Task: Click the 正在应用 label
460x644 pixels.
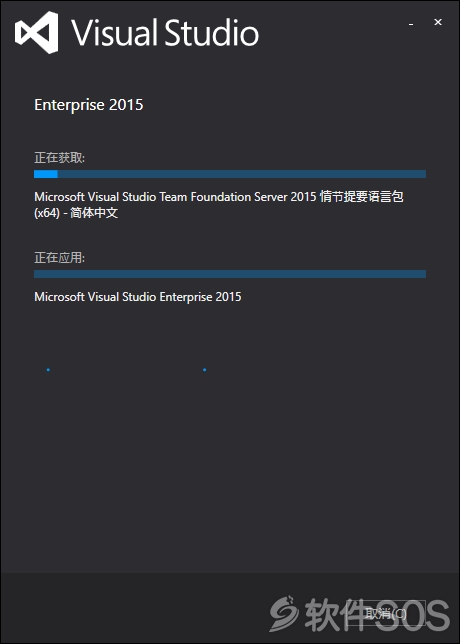Action: click(60, 258)
